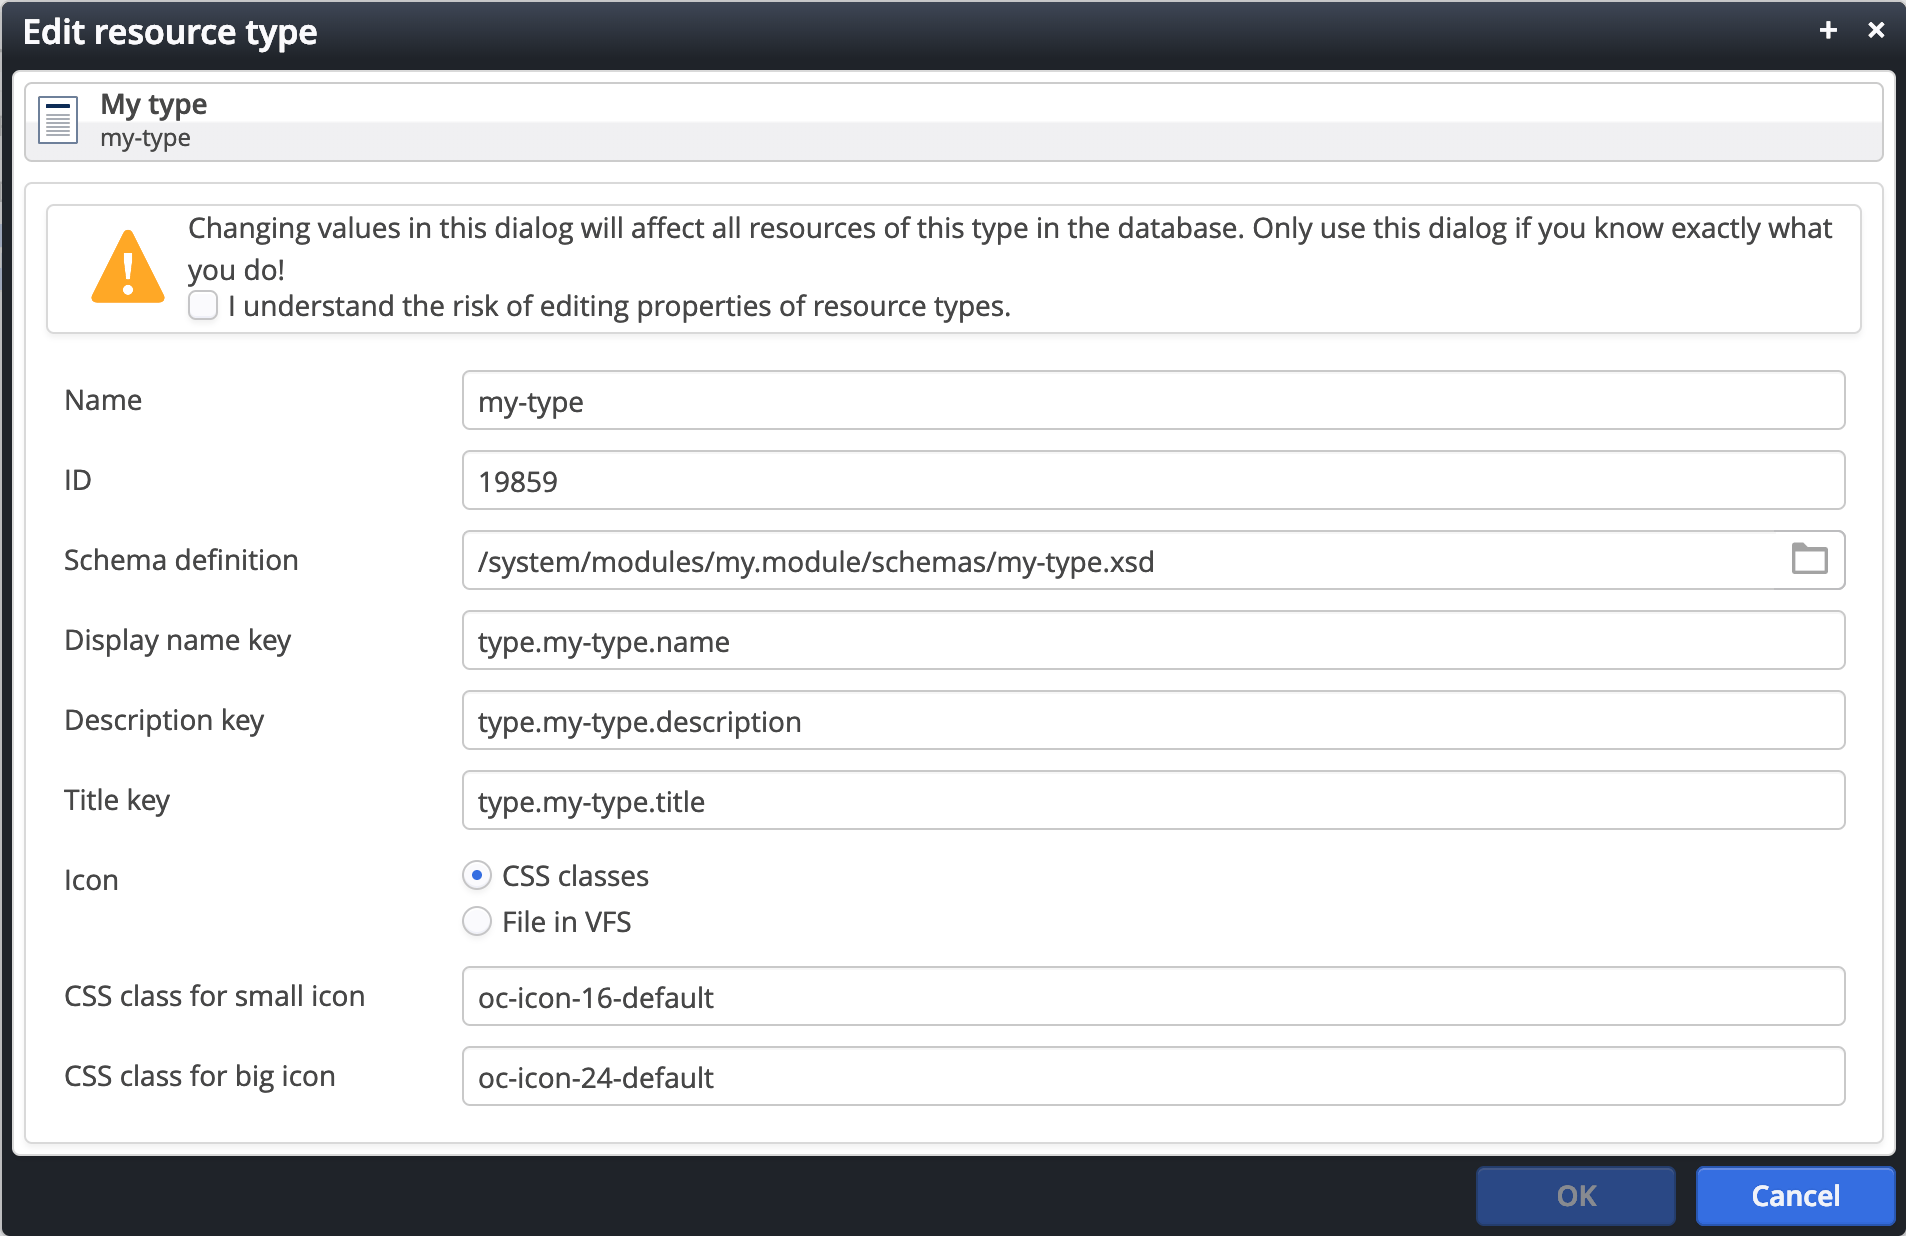Click the plus icon in the title bar
This screenshot has height=1236, width=1906.
[x=1830, y=30]
